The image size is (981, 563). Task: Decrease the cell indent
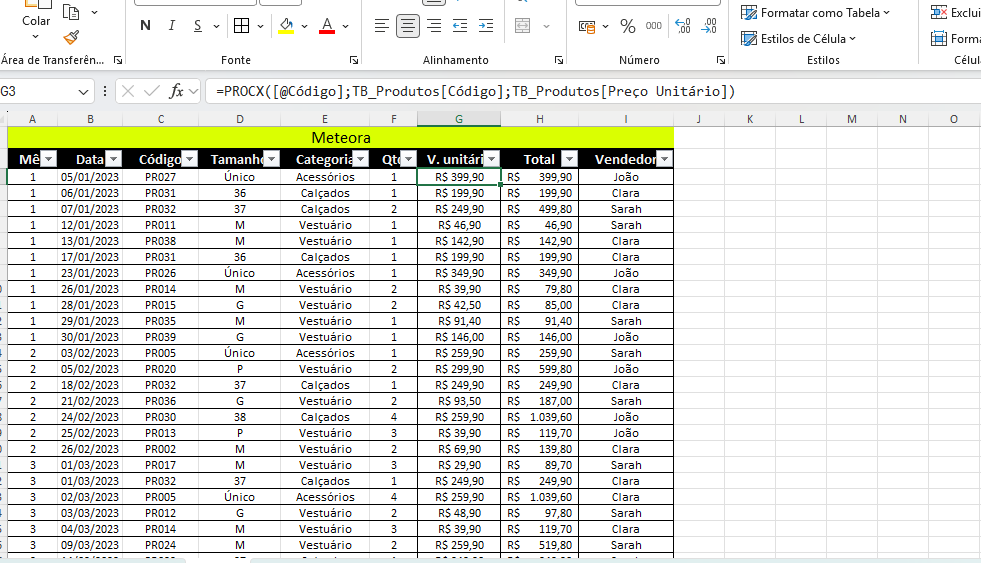[x=460, y=26]
